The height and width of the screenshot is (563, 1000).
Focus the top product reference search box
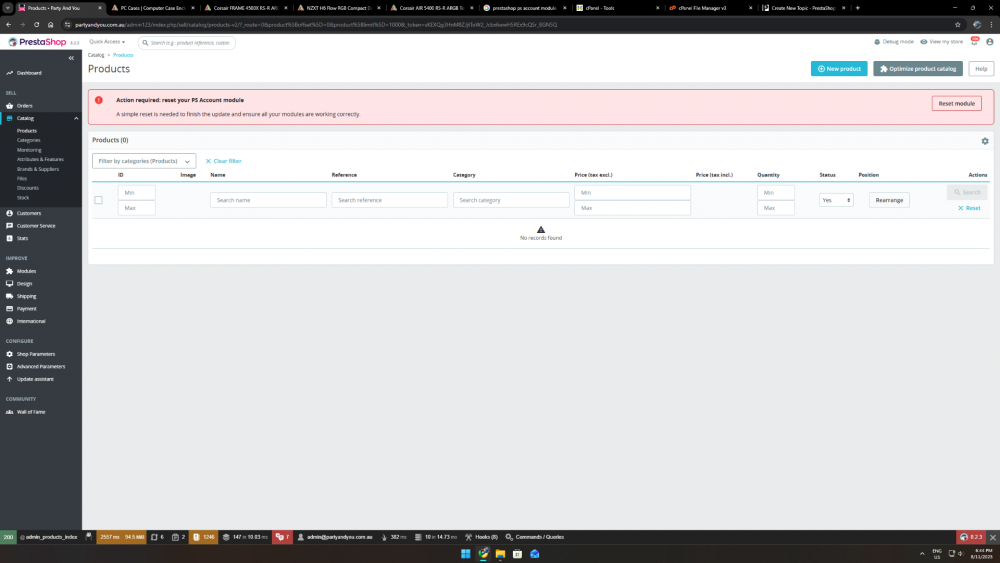coord(187,43)
